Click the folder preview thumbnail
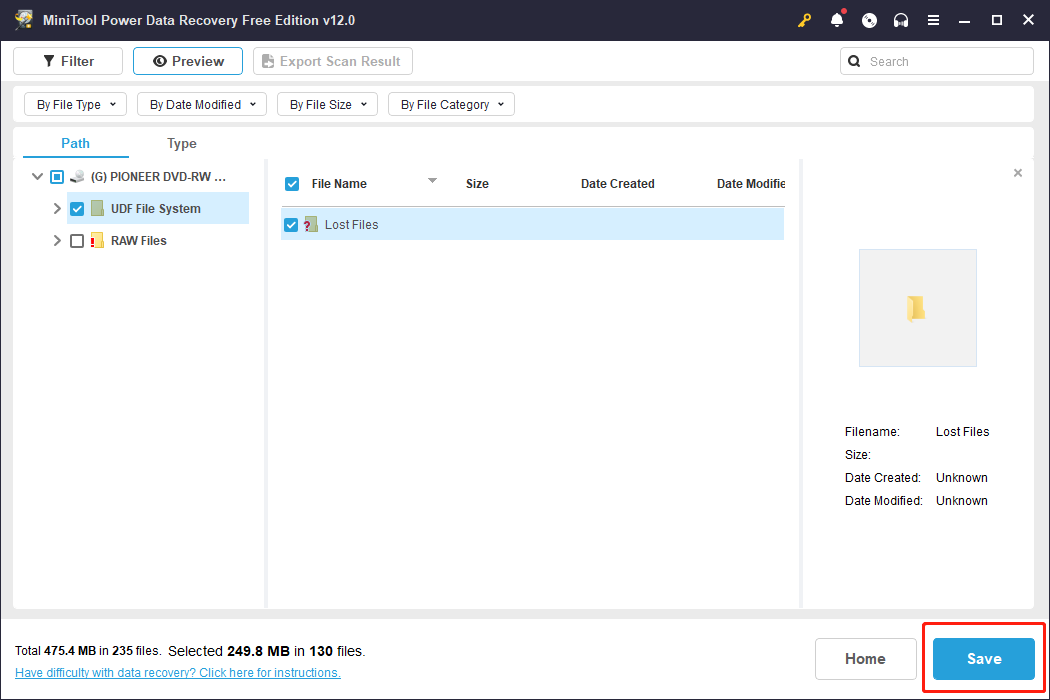The image size is (1050, 700). point(917,308)
